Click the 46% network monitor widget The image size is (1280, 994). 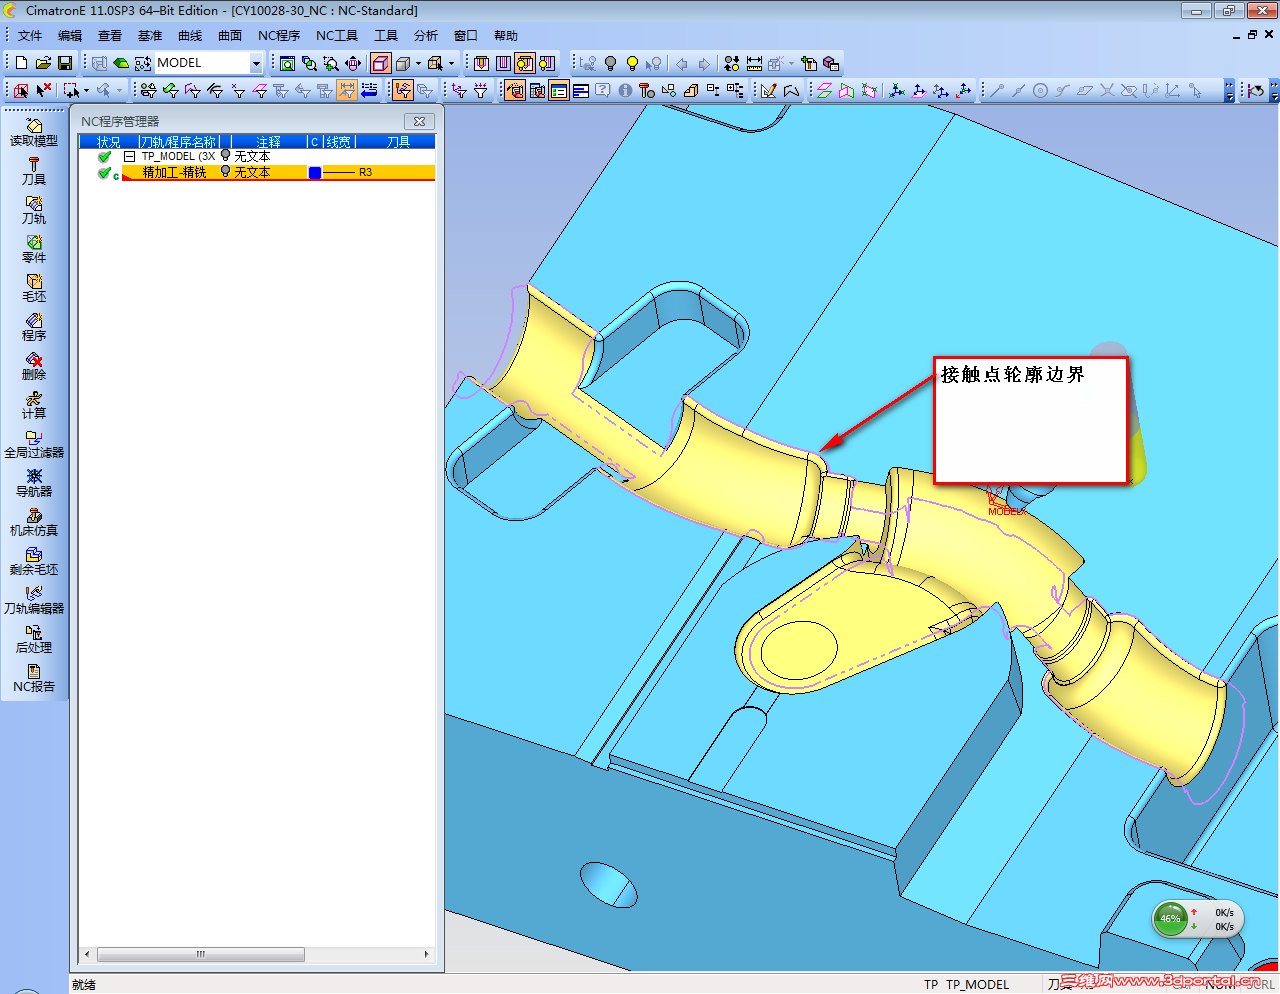click(x=1198, y=919)
